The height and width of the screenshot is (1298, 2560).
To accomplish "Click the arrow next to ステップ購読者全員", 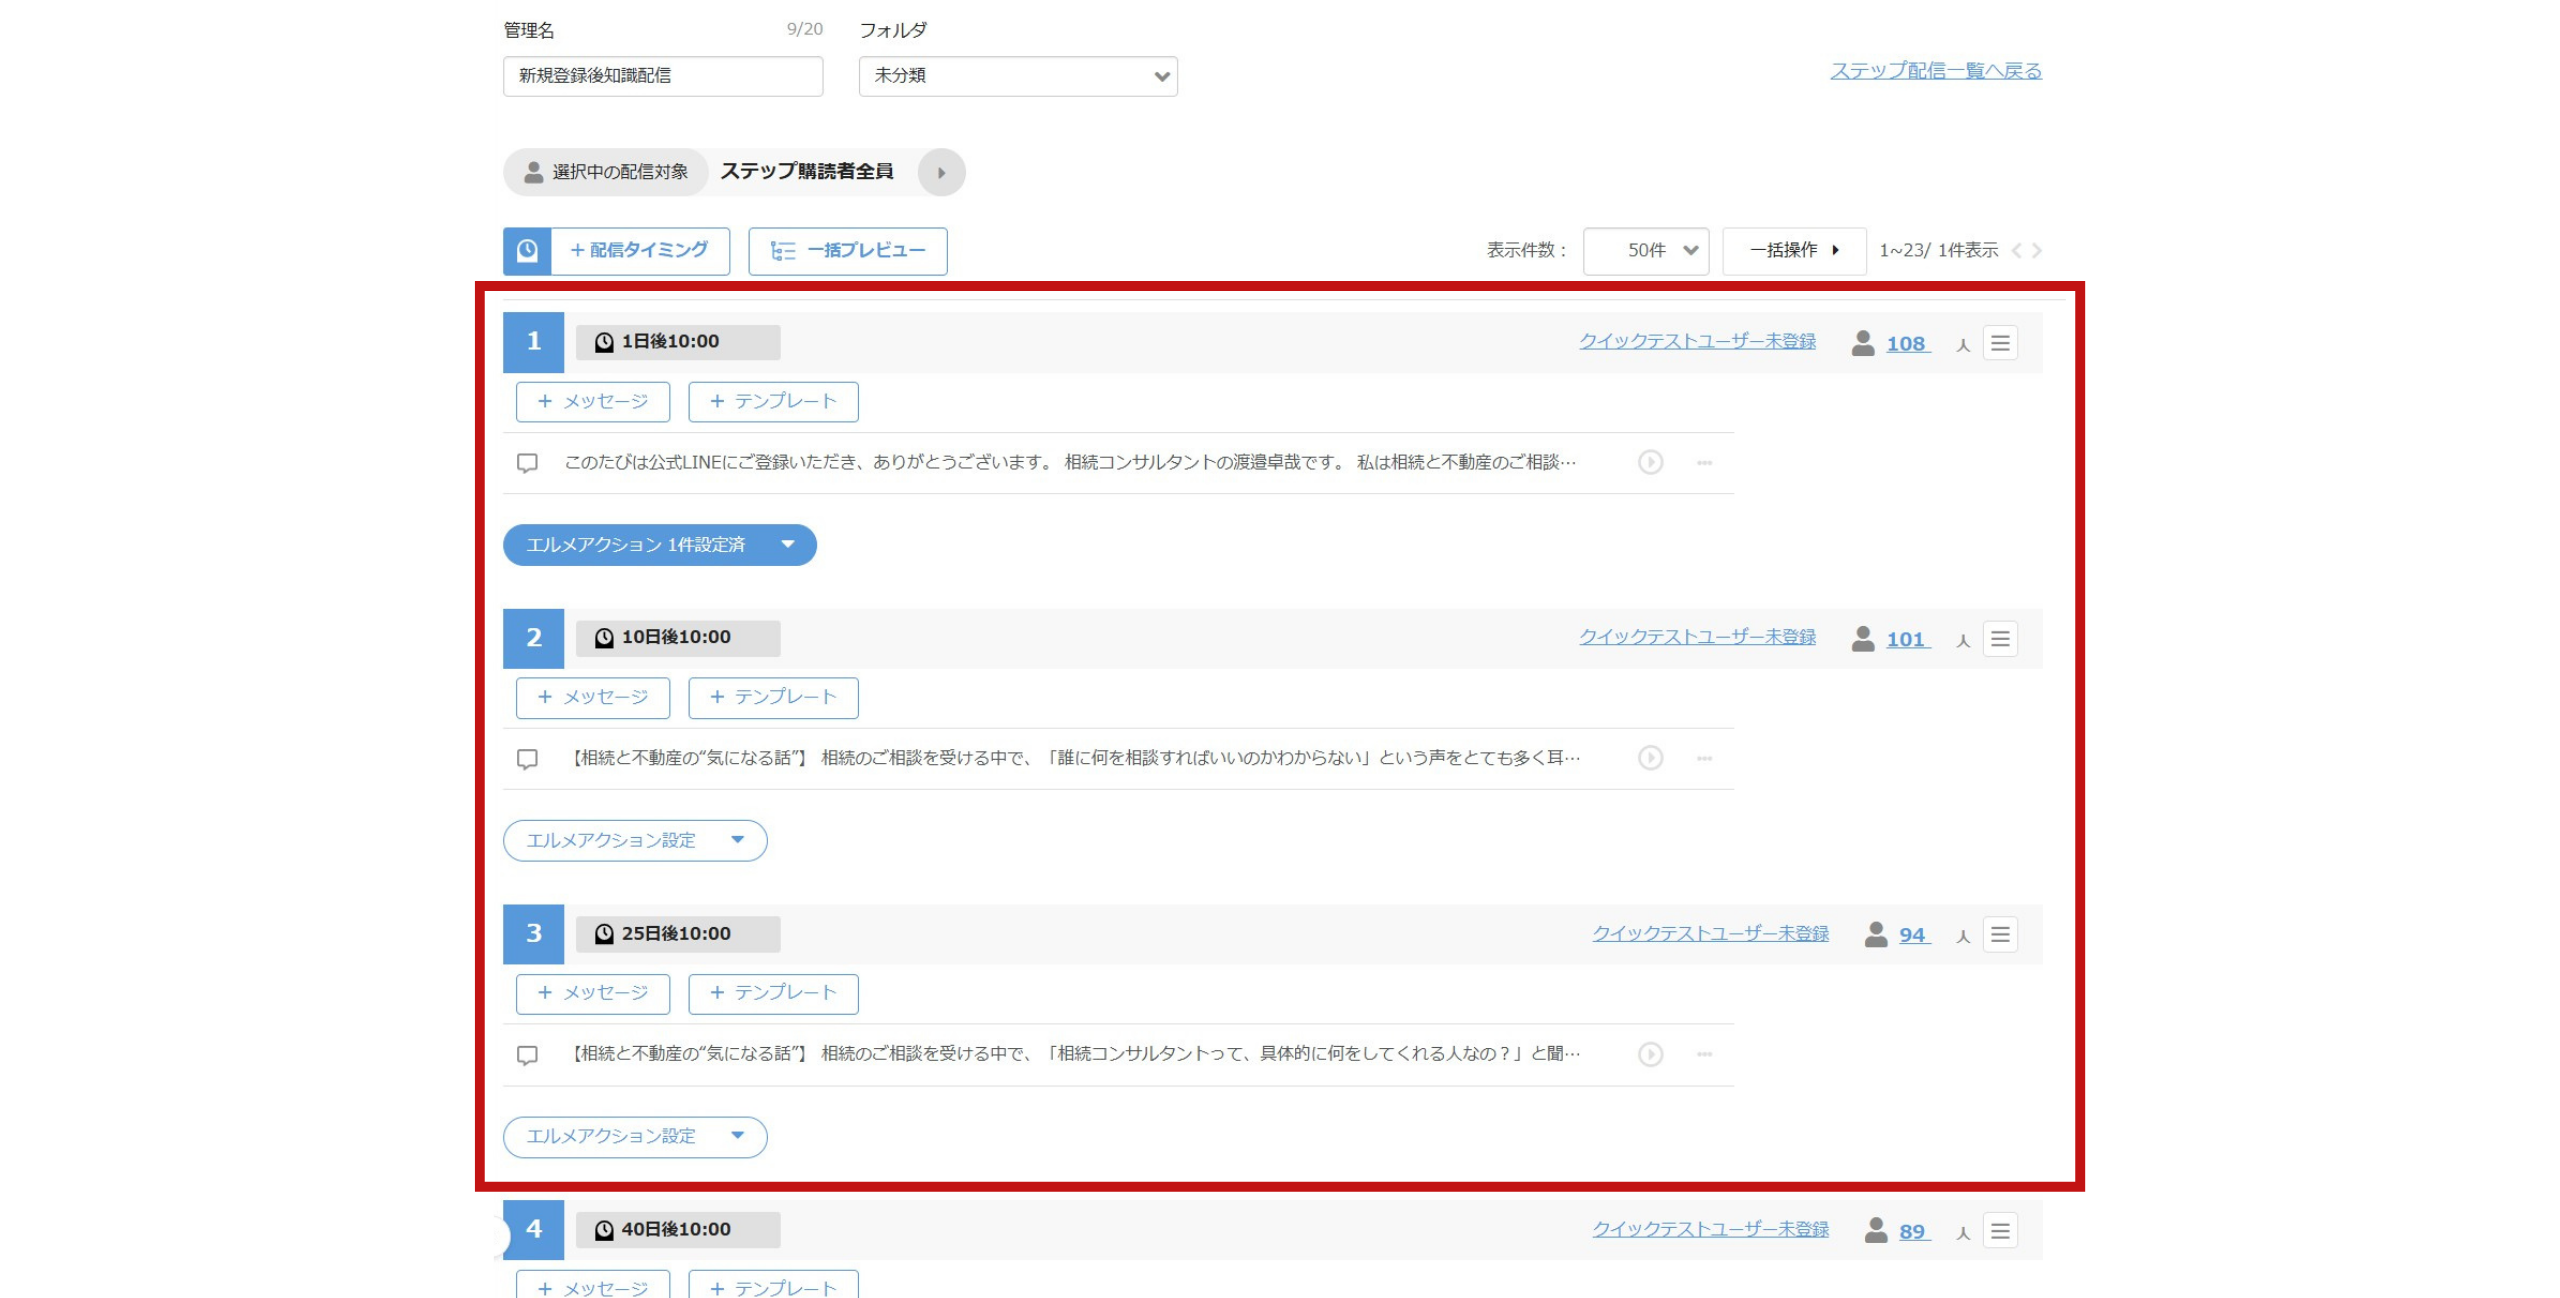I will pos(941,172).
